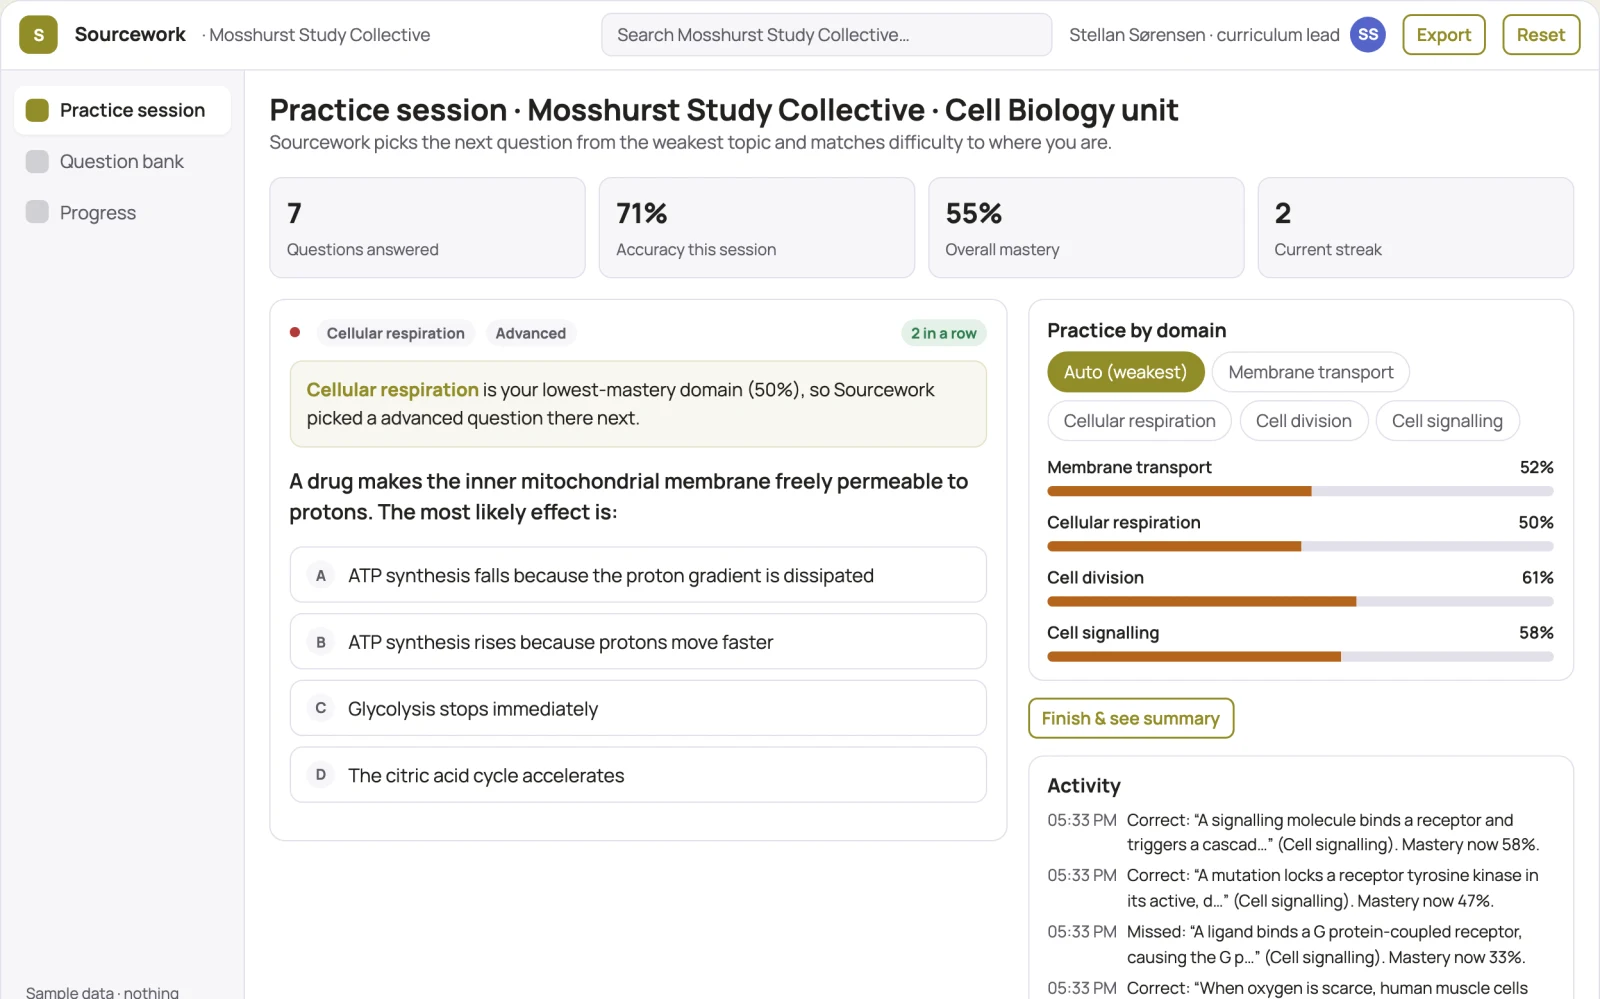Click the Current streak card
The image size is (1600, 999).
click(x=1415, y=228)
